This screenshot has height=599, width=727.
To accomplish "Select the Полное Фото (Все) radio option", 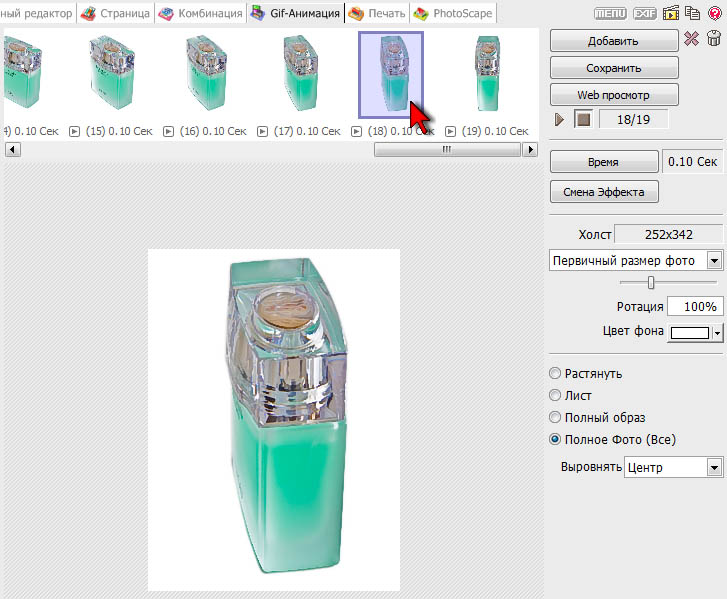I will [x=555, y=439].
